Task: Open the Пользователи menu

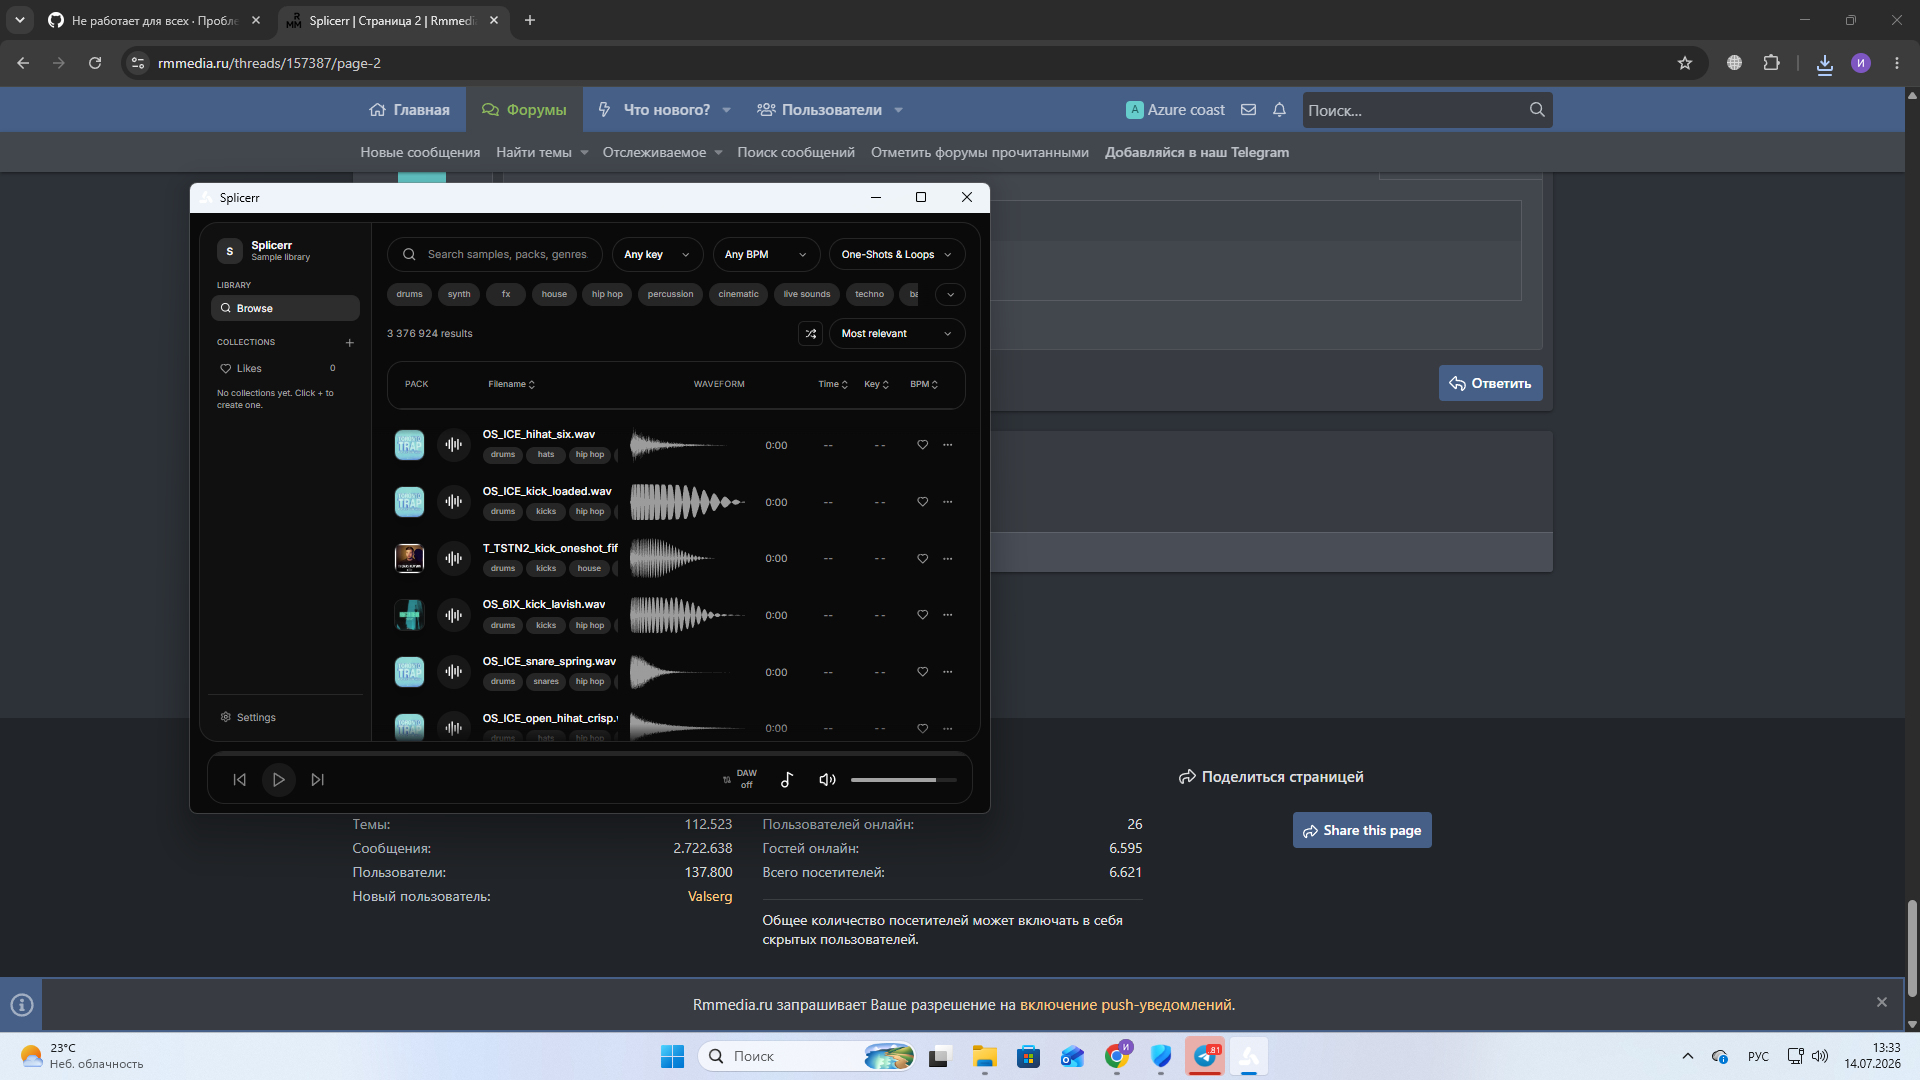Action: coord(829,110)
